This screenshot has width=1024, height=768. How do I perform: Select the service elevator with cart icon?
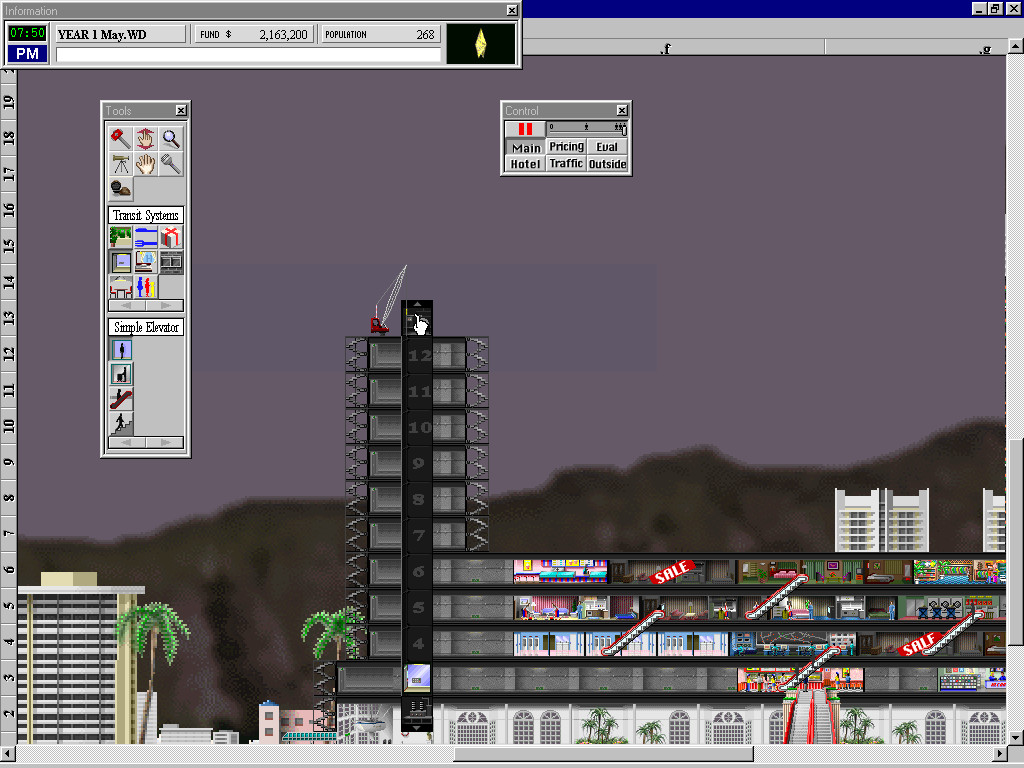(121, 374)
